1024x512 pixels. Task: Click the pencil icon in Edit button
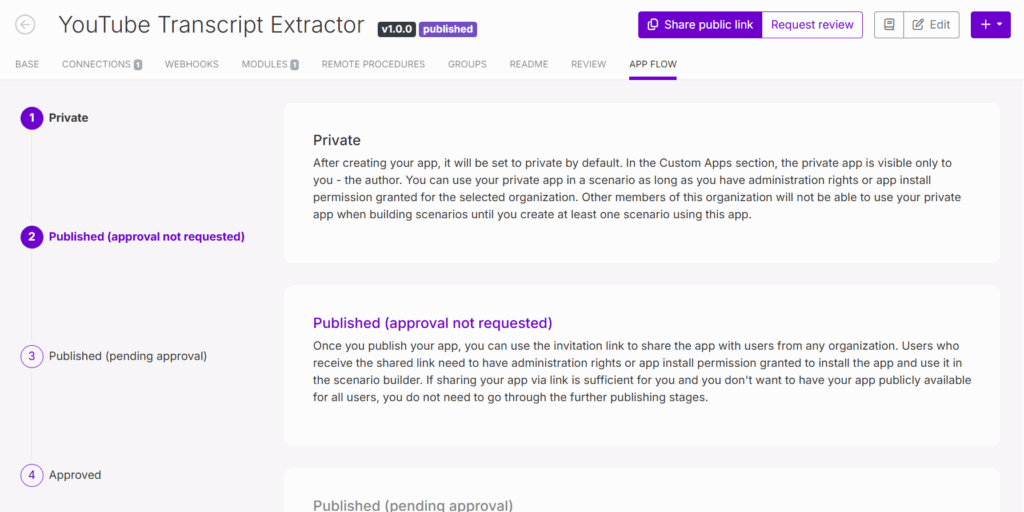tap(918, 25)
